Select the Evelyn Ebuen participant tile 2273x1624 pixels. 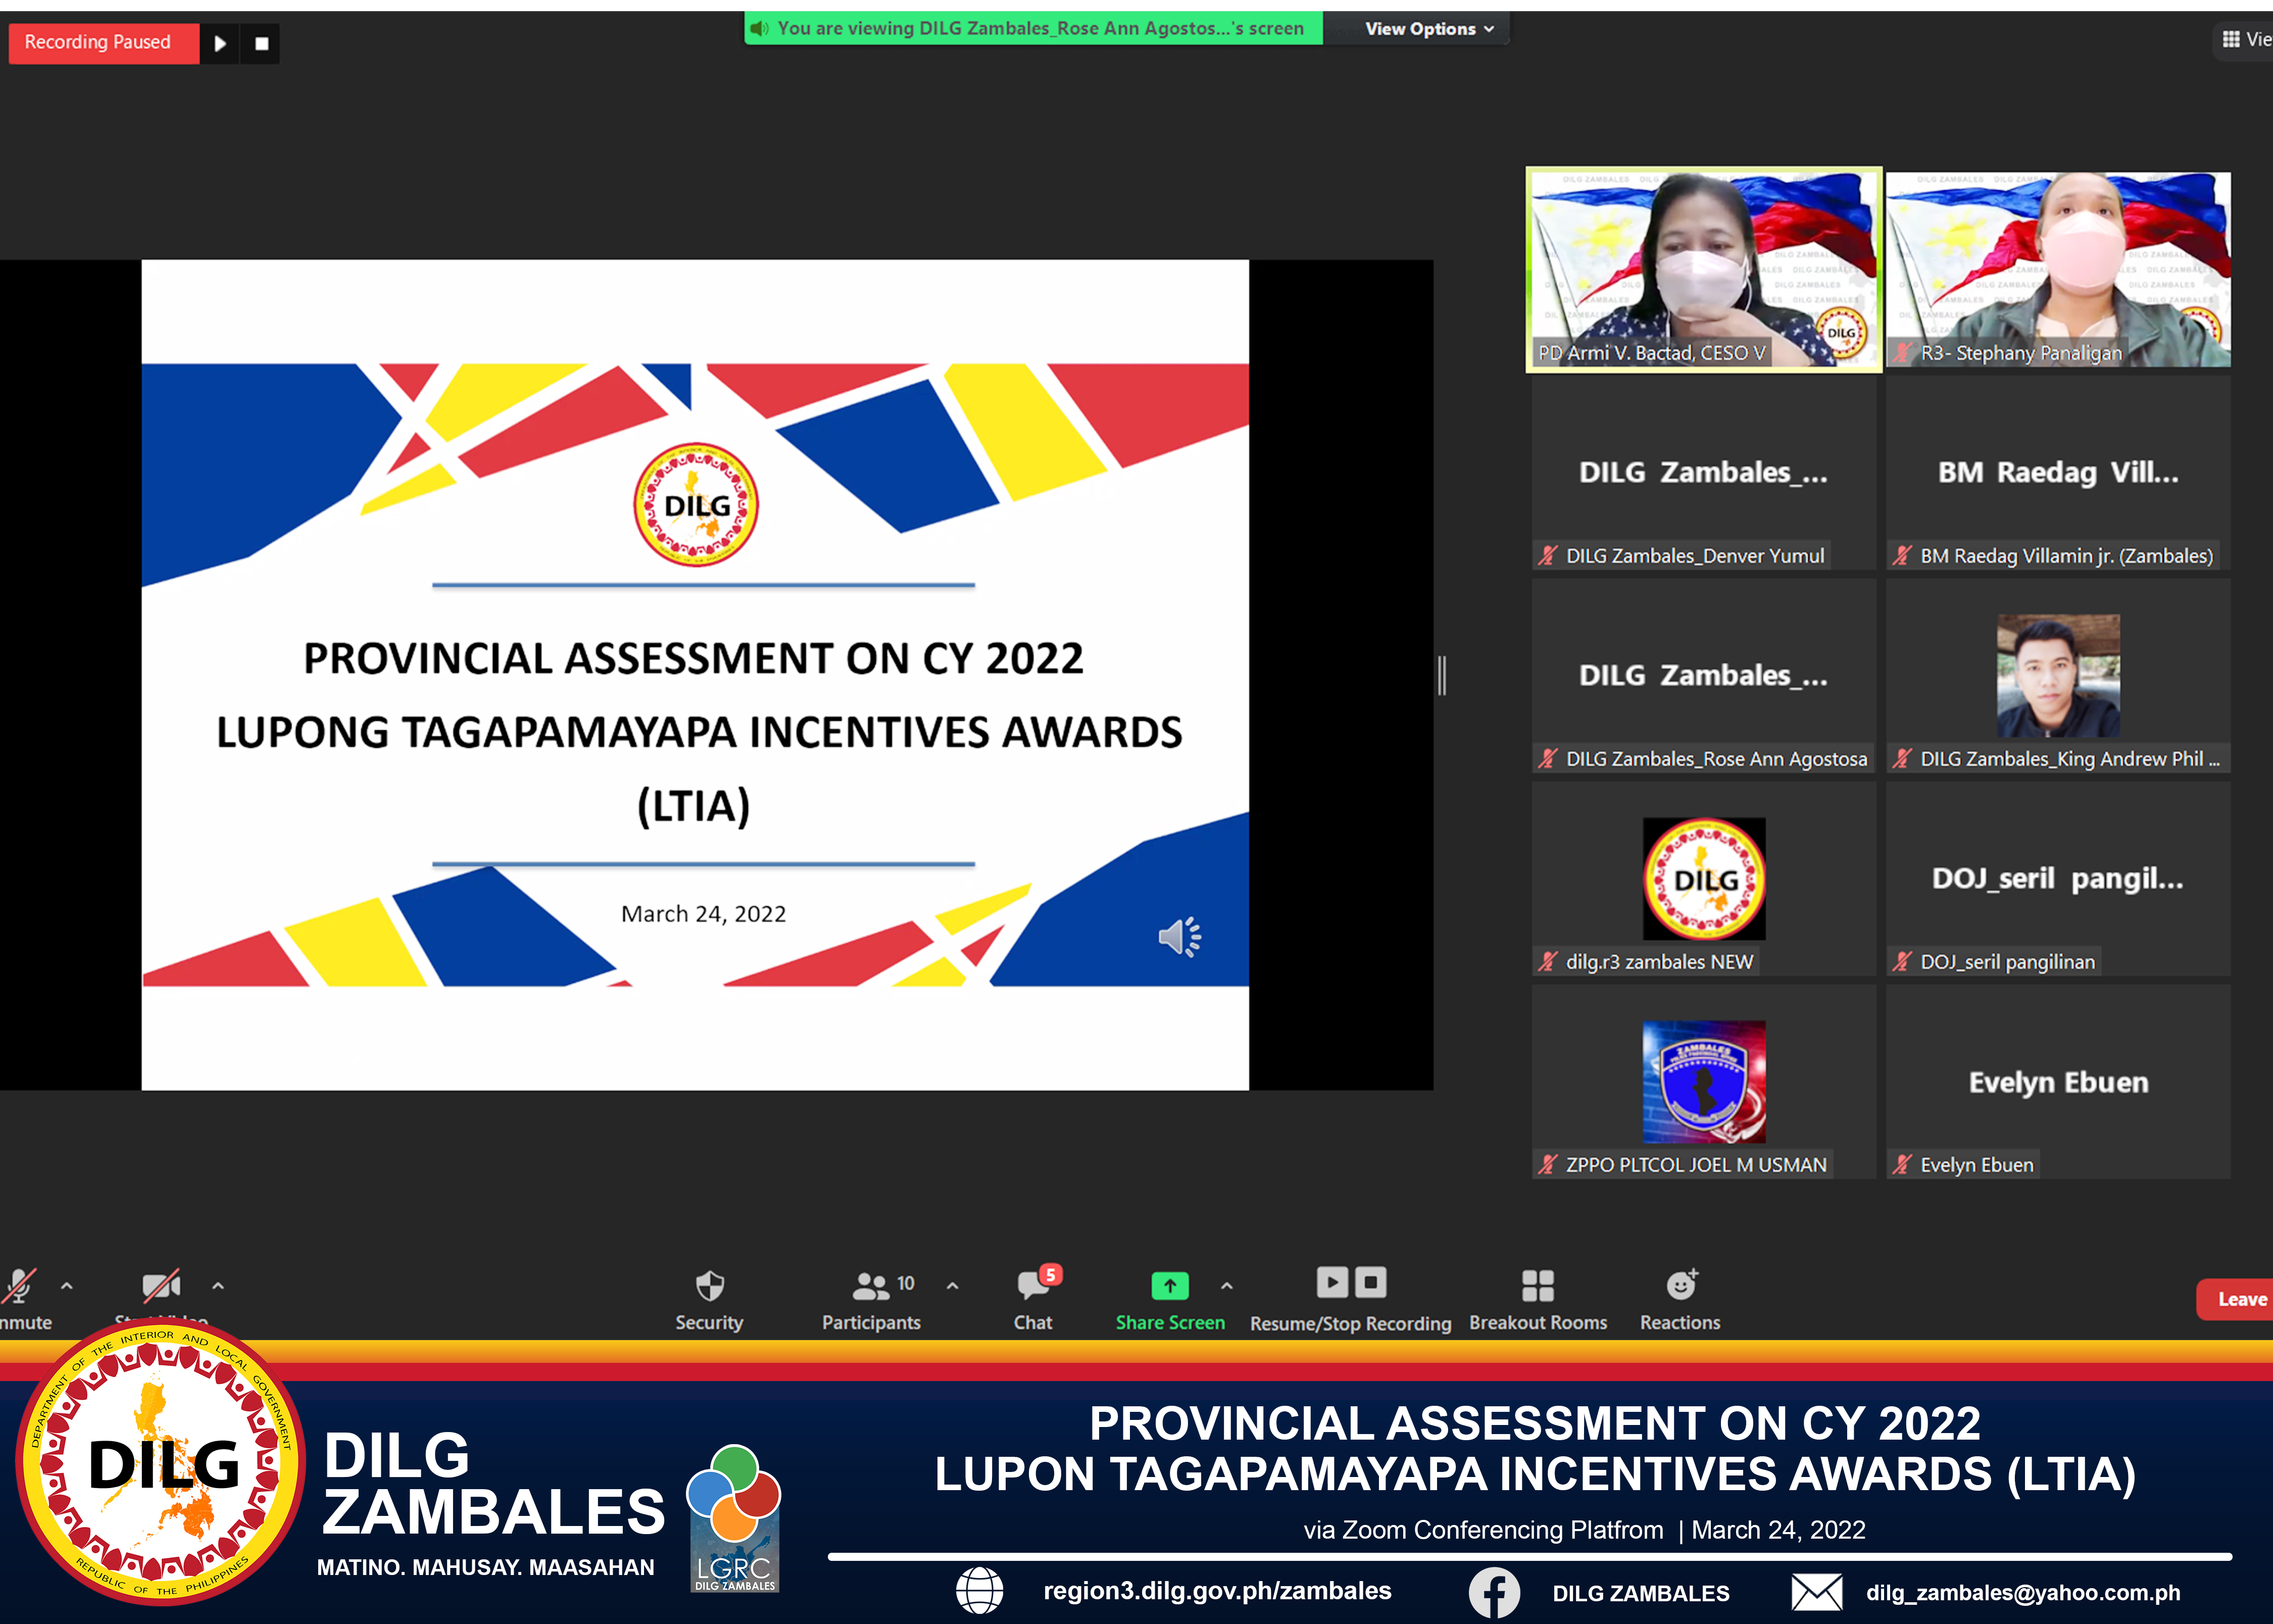[2058, 1082]
